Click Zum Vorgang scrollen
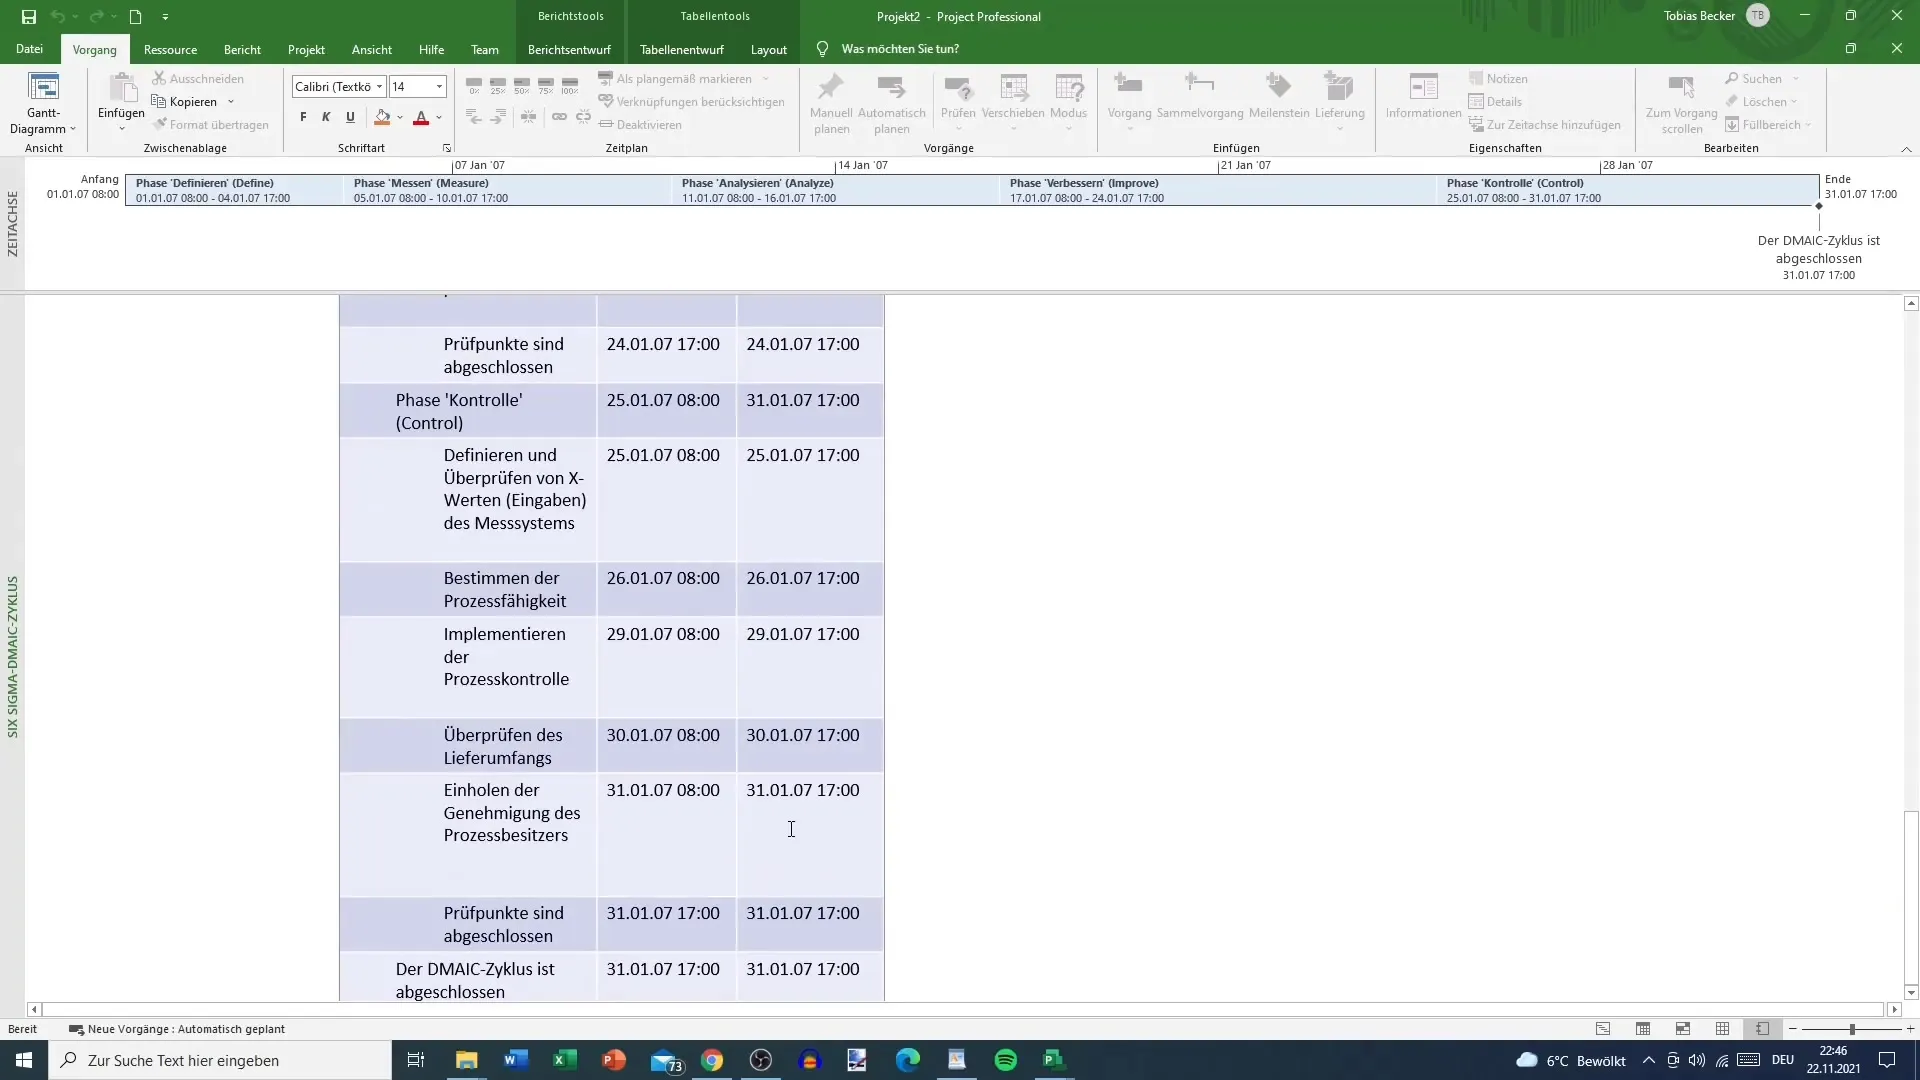1920x1080 pixels. coord(1681,104)
